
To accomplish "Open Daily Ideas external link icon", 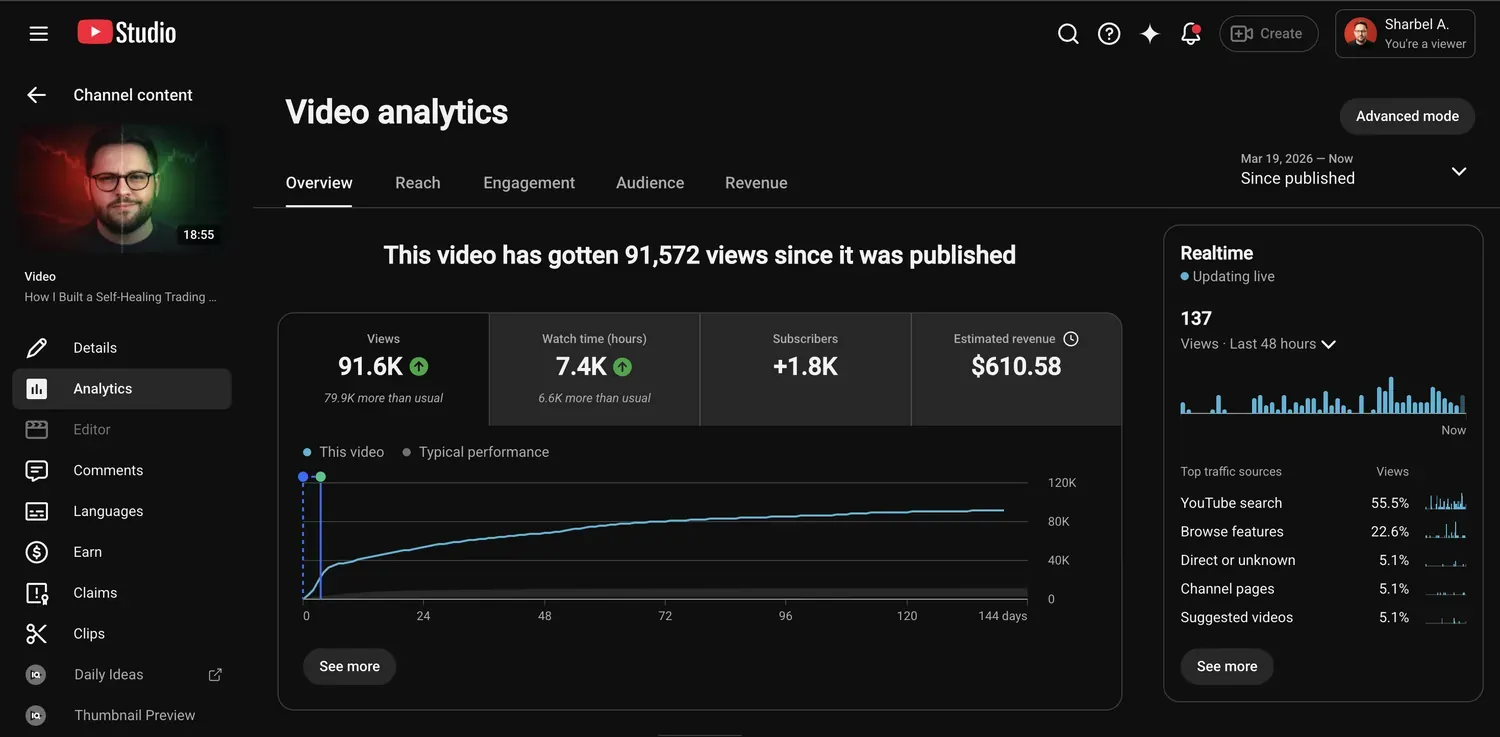I will pos(215,675).
